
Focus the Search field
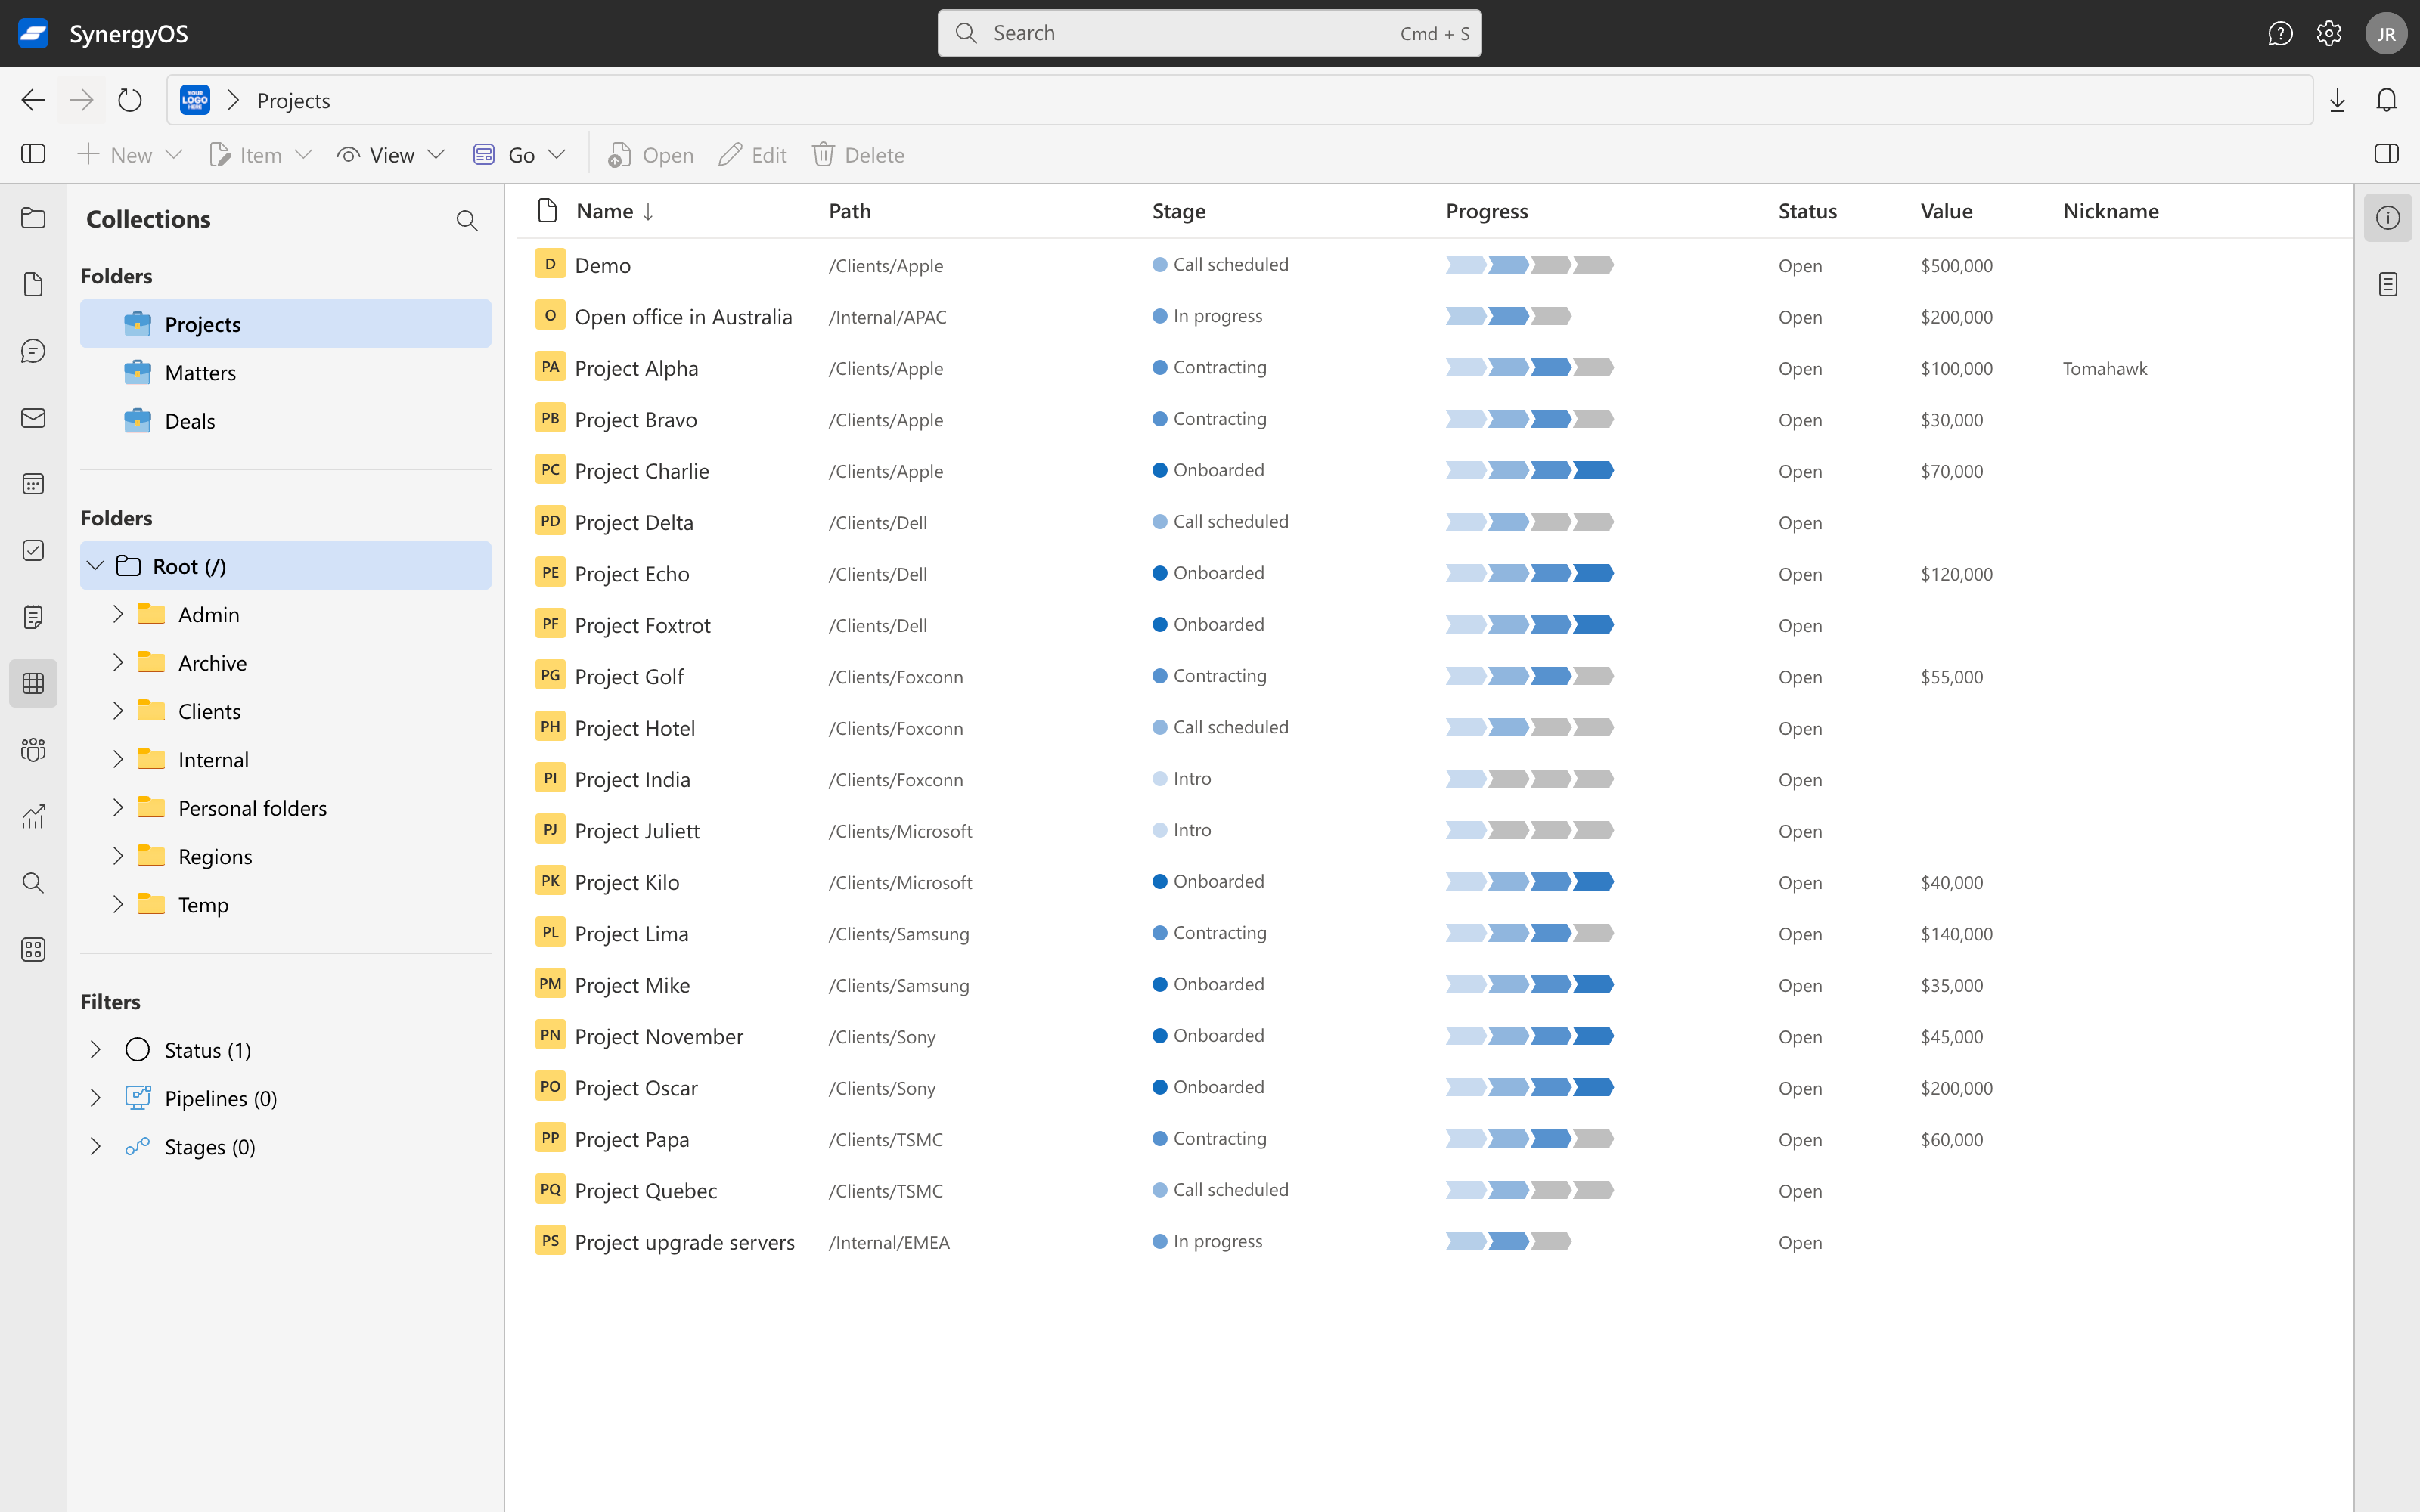1210,33
